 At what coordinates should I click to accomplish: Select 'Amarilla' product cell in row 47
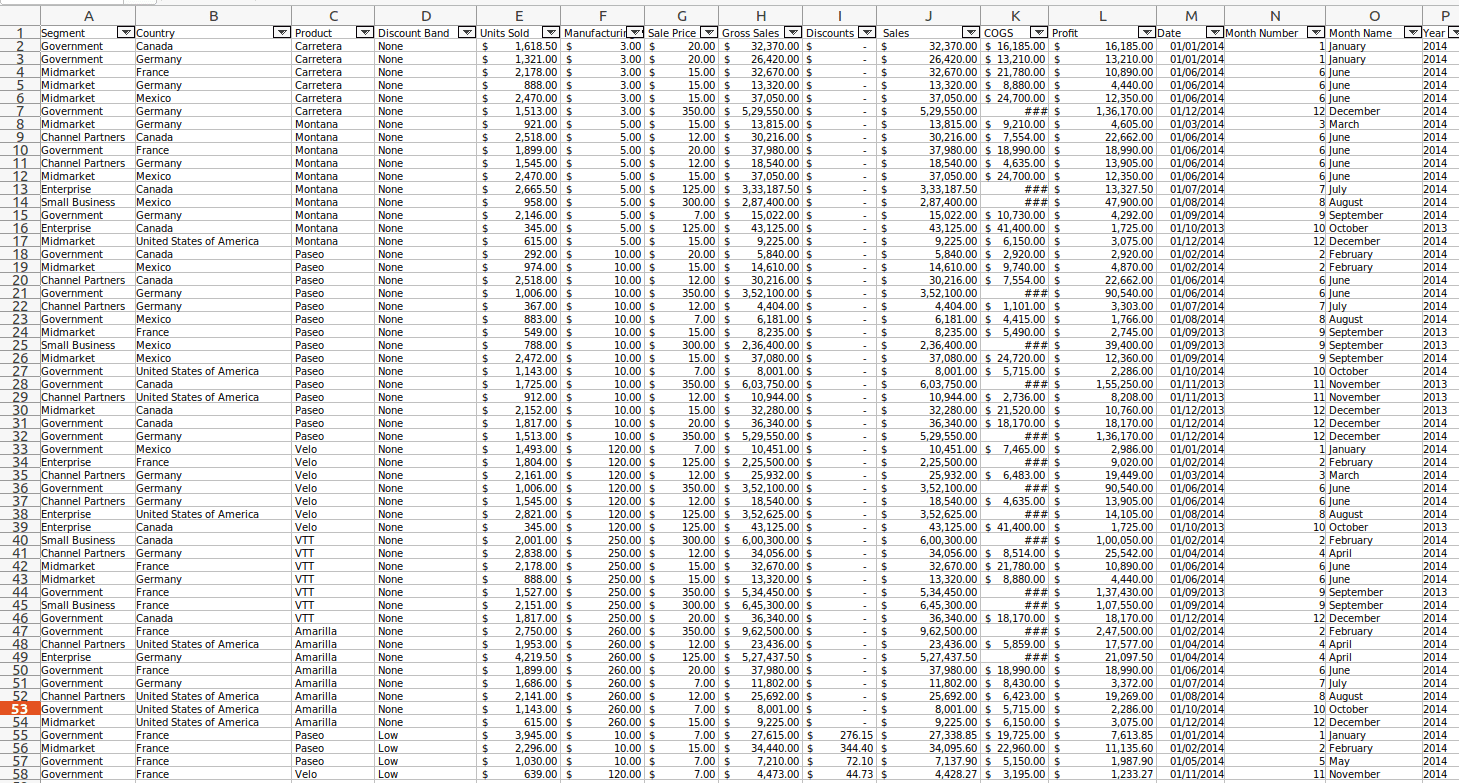tap(334, 631)
